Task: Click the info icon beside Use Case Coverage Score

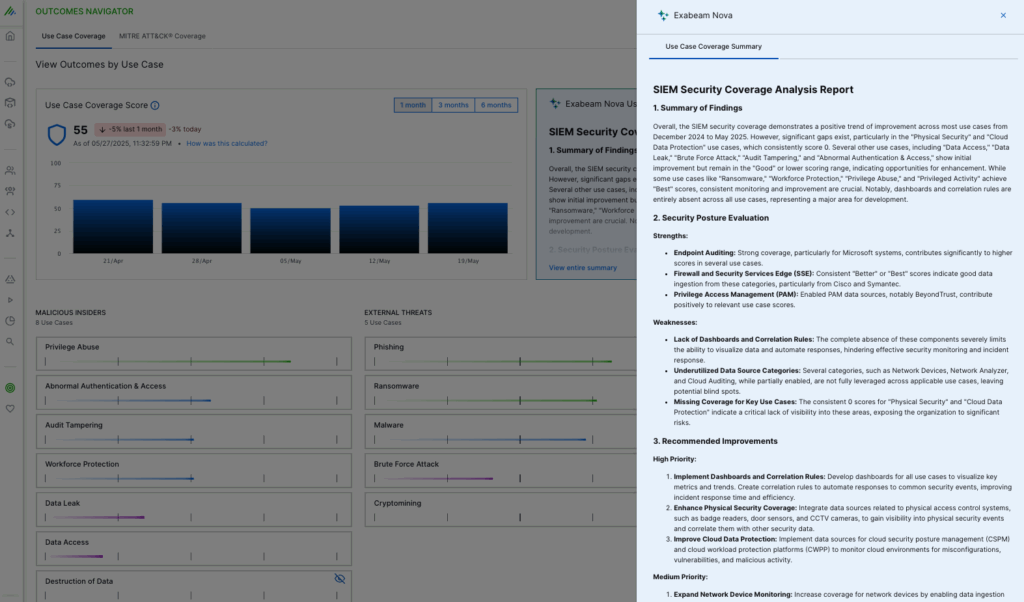Action: (x=155, y=105)
